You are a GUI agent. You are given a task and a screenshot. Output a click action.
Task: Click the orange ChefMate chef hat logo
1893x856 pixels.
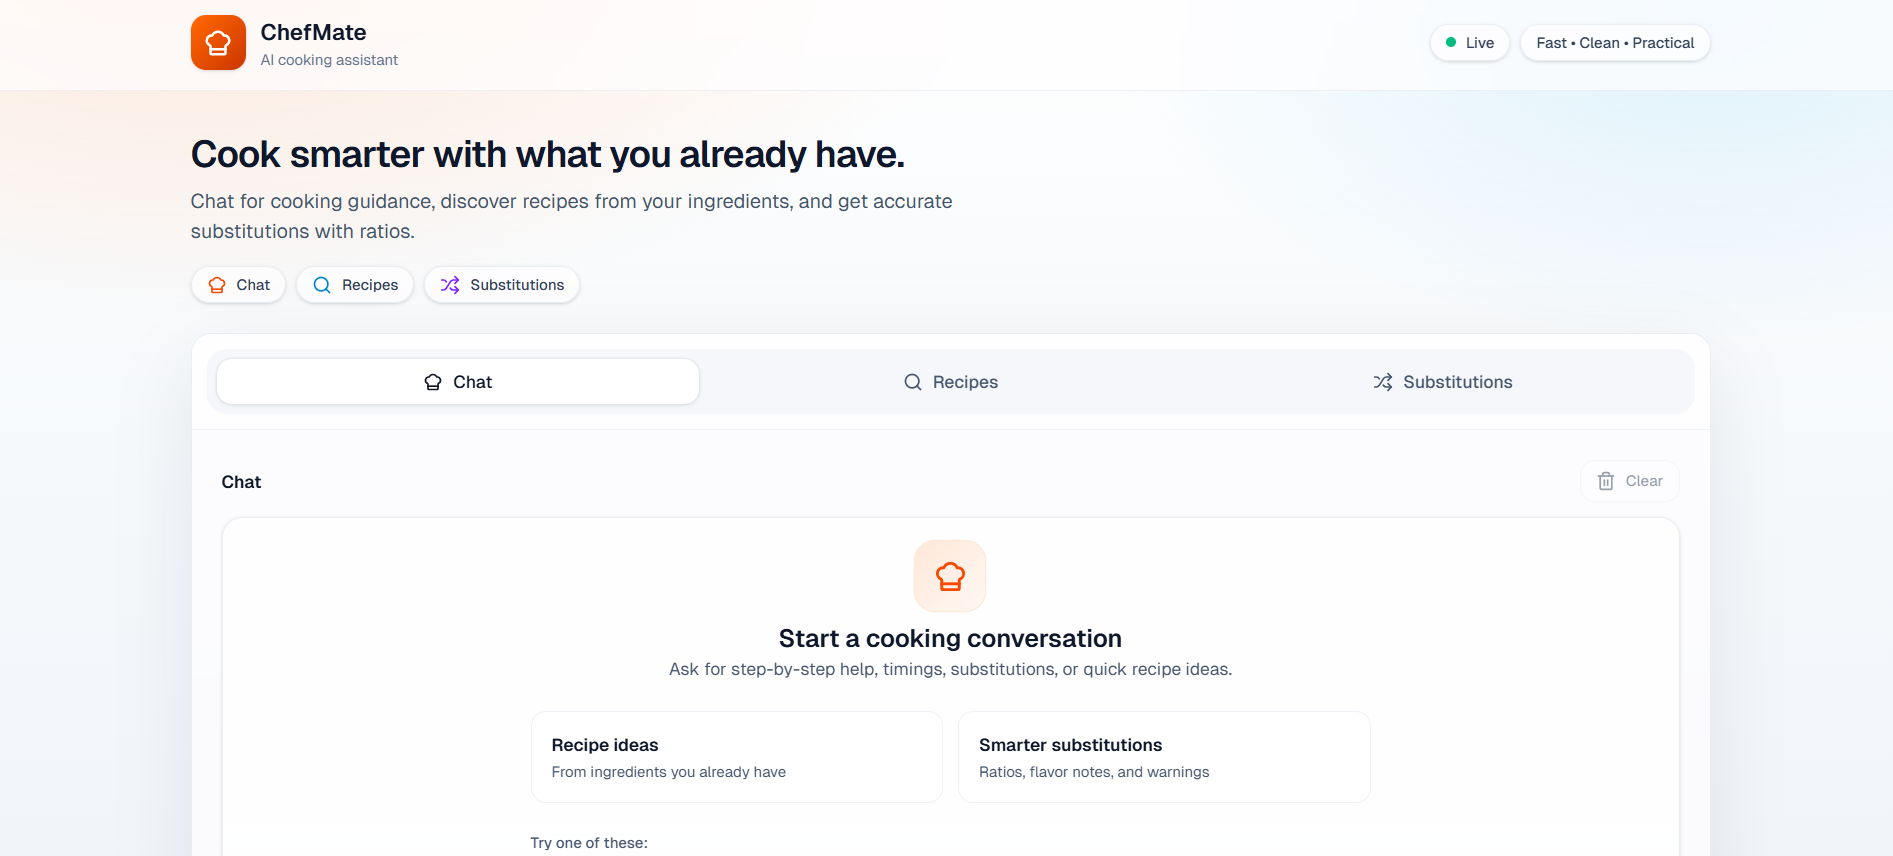point(218,43)
